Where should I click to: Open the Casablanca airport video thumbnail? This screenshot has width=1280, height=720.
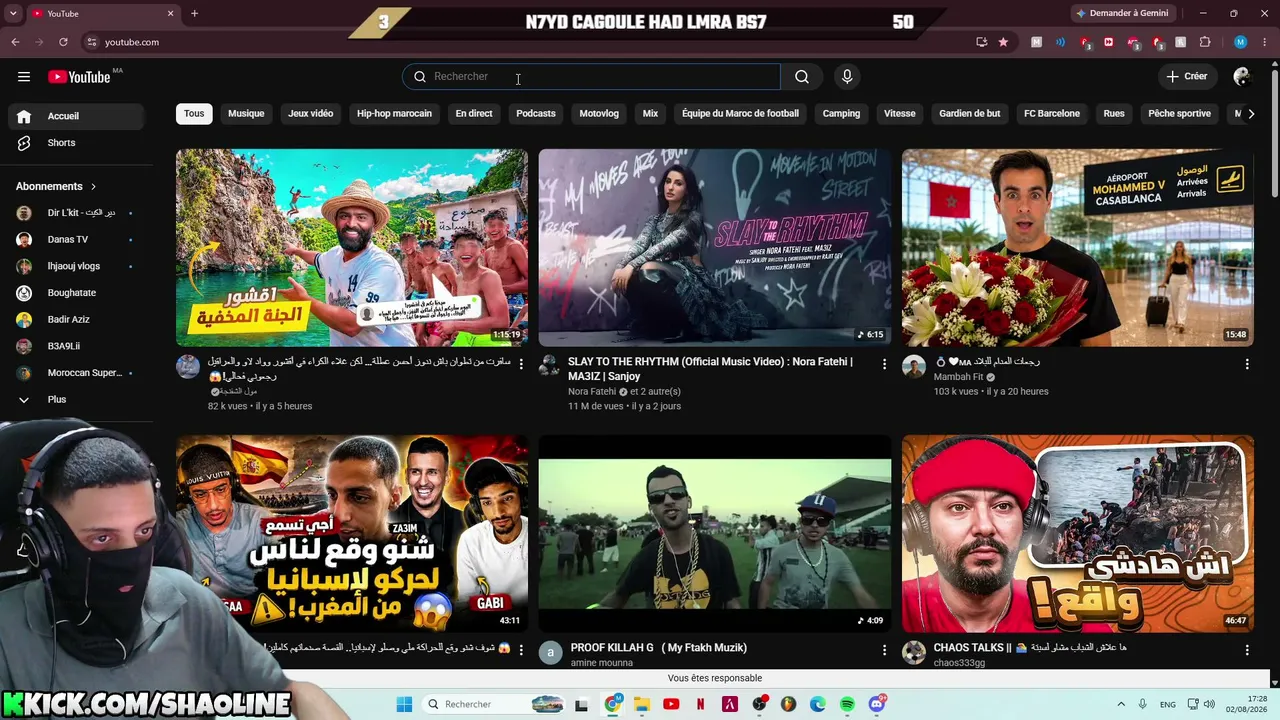click(x=1078, y=248)
